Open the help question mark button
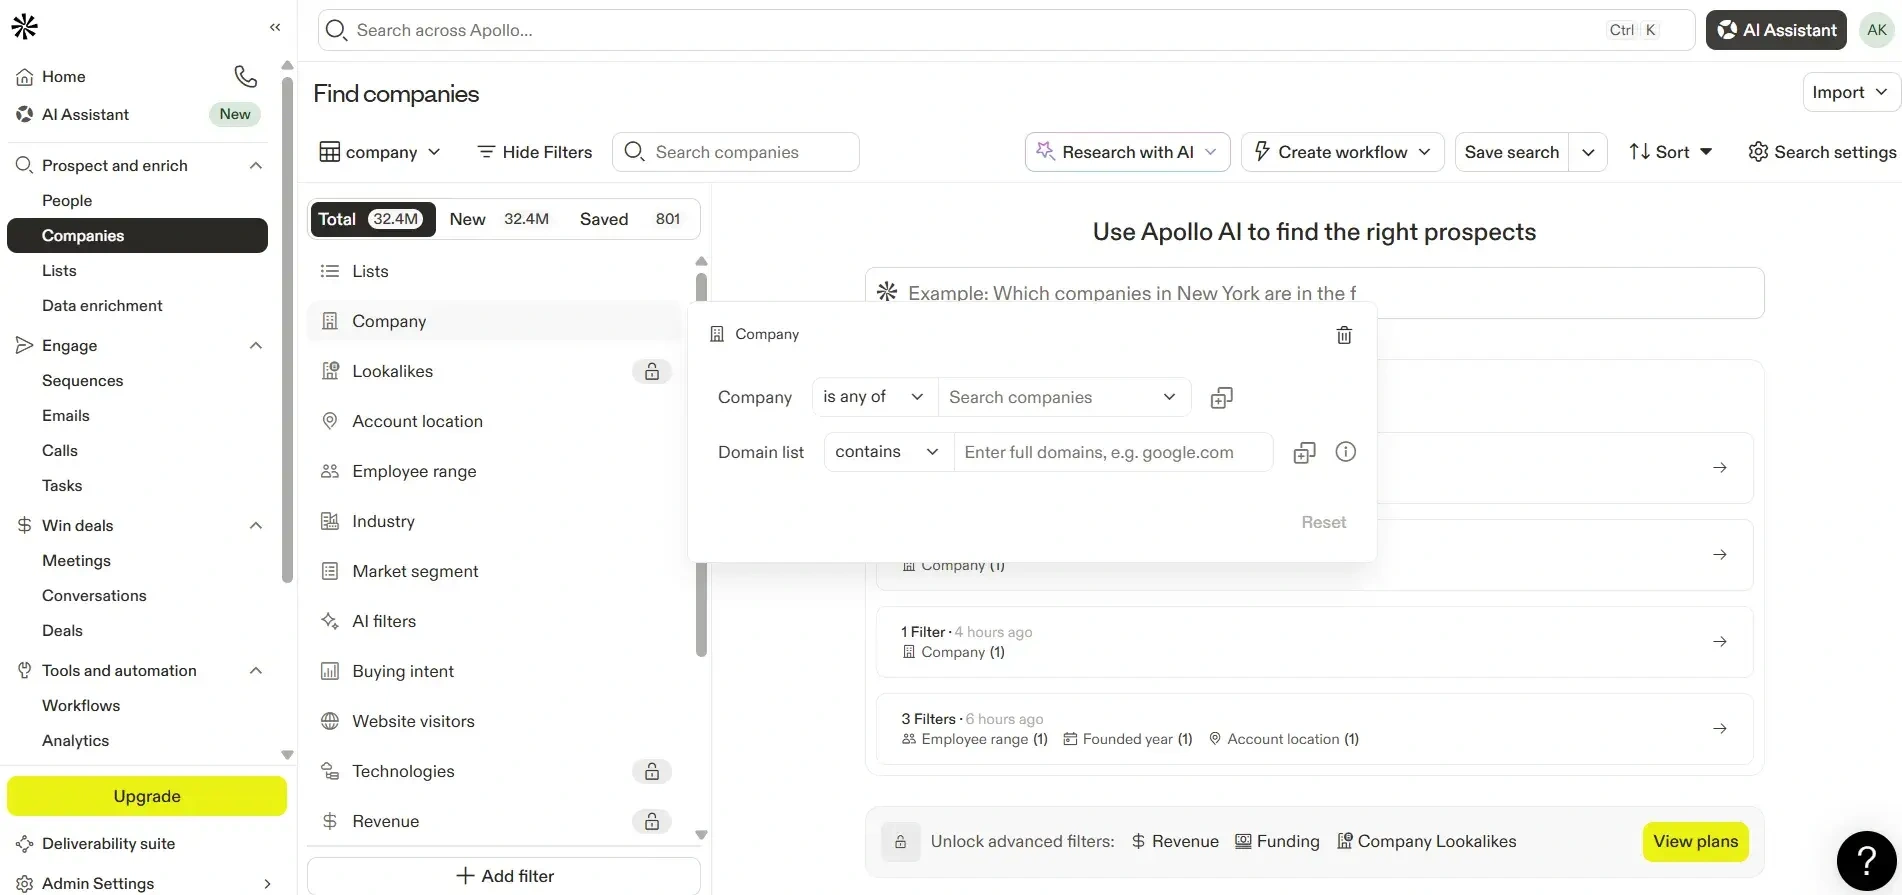Screen dimensions: 1902x895 (x=1865, y=860)
